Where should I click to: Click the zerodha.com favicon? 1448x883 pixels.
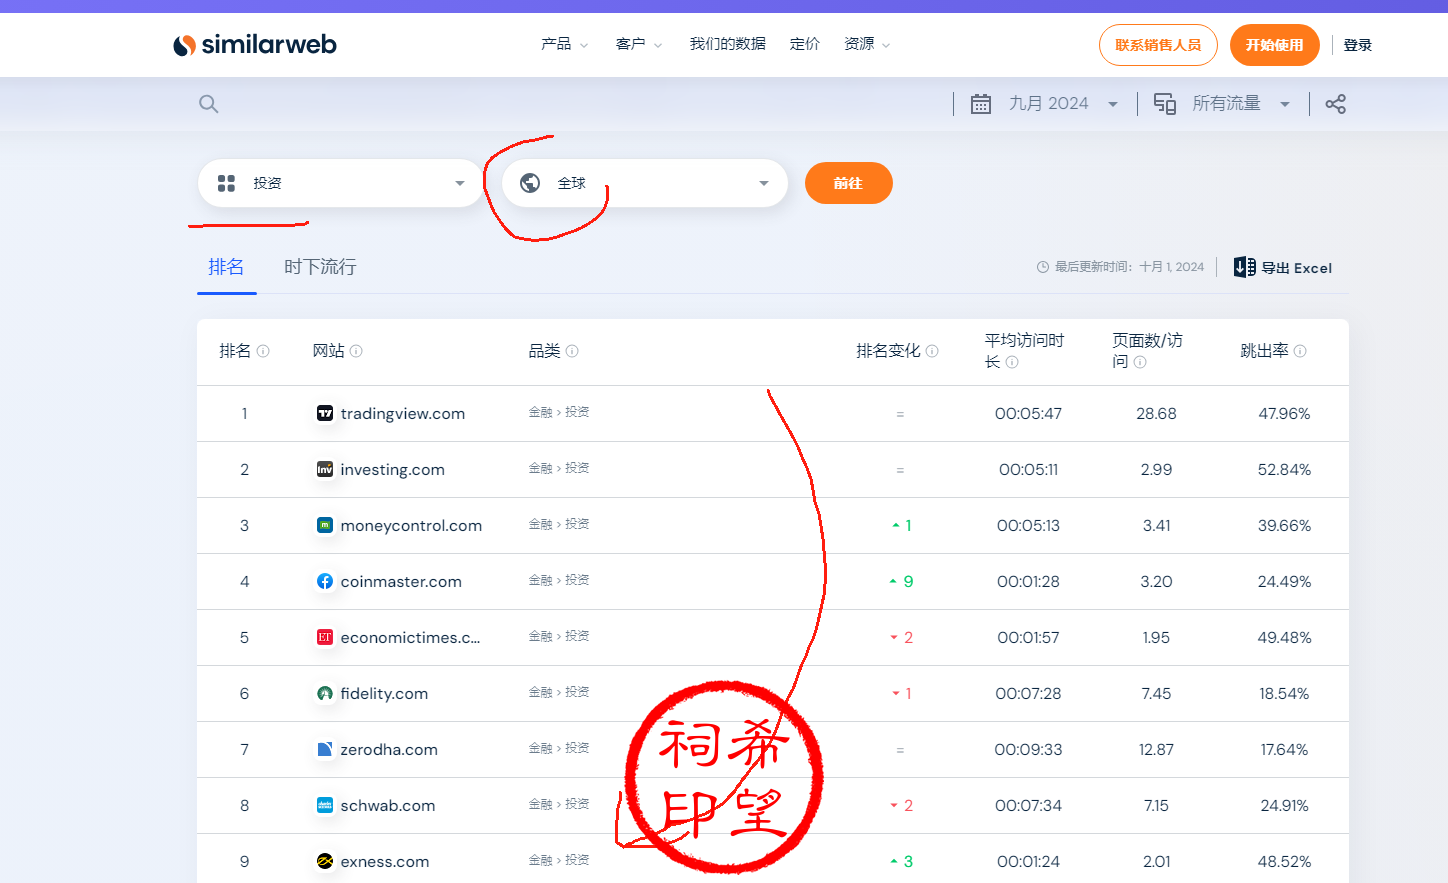(325, 749)
